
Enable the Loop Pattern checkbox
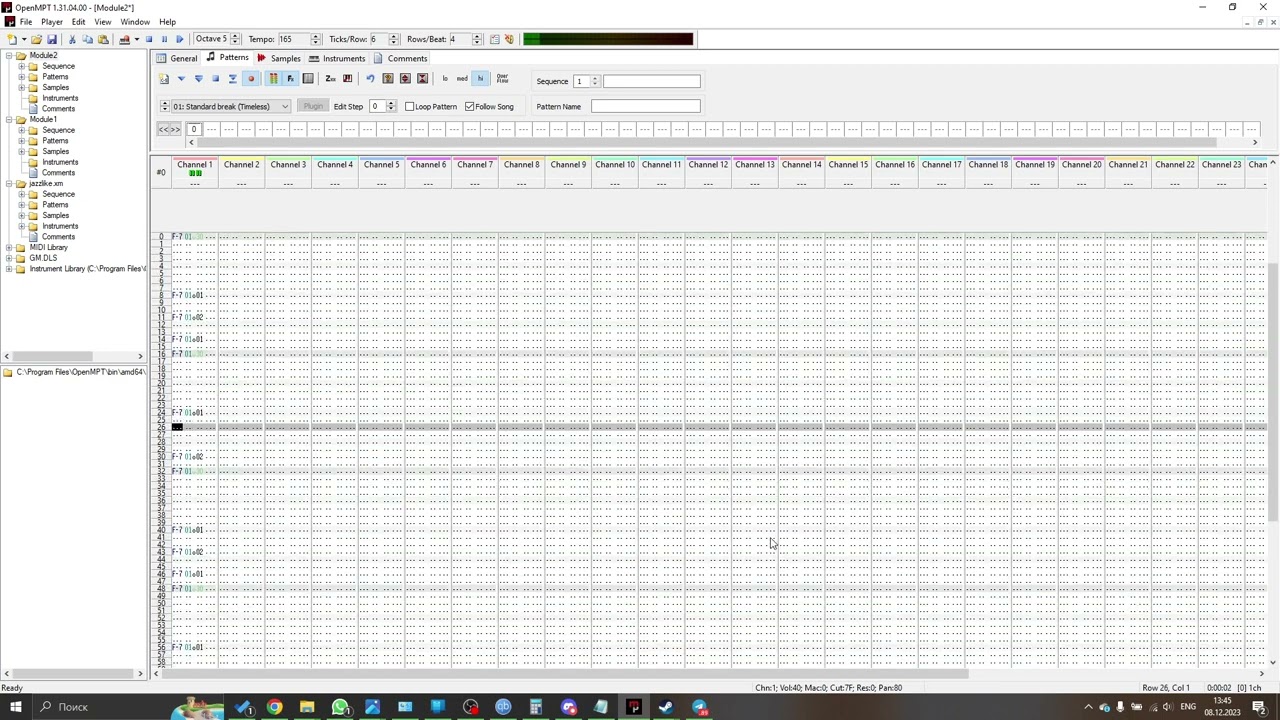(409, 107)
